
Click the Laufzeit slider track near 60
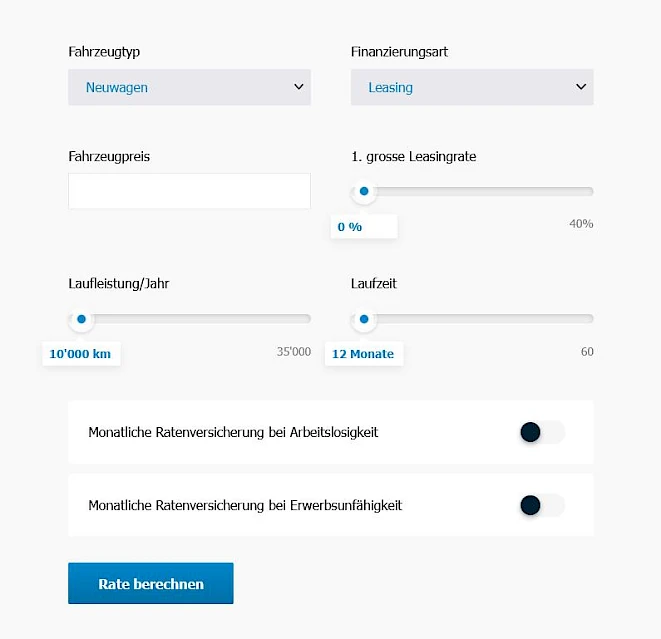click(x=584, y=319)
